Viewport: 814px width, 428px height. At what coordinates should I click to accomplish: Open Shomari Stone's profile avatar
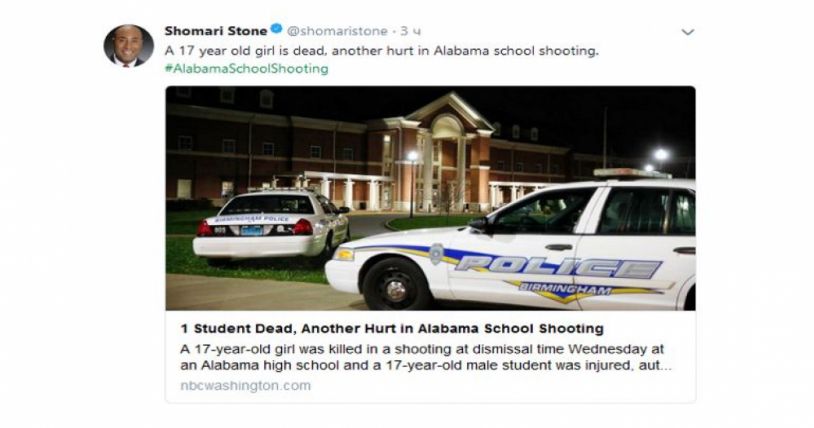(128, 46)
